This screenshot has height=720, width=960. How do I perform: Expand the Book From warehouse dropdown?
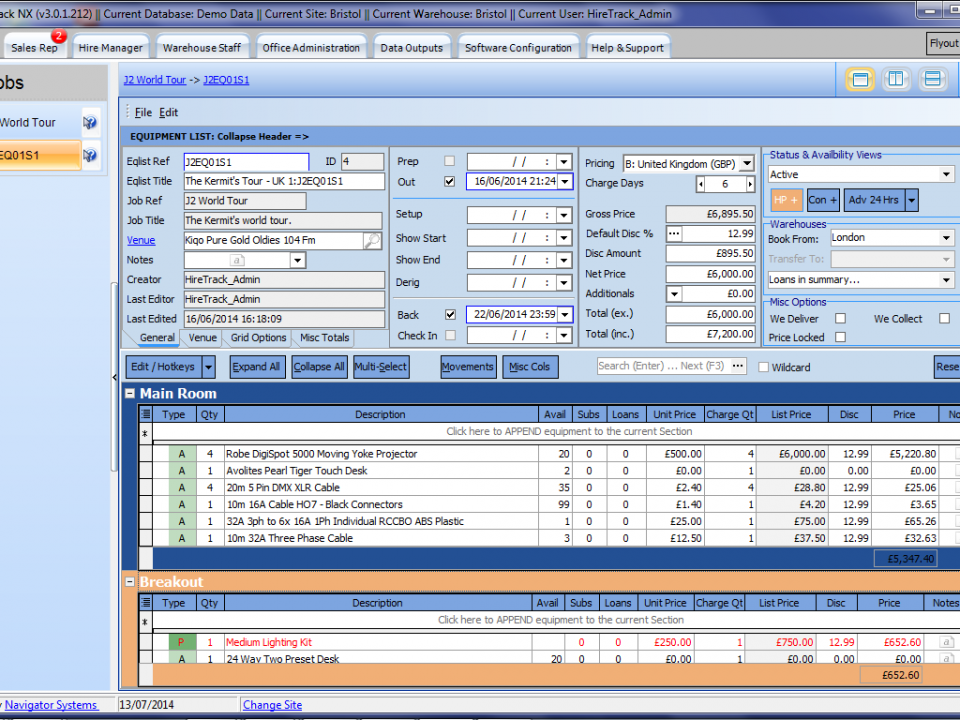pyautogui.click(x=946, y=238)
